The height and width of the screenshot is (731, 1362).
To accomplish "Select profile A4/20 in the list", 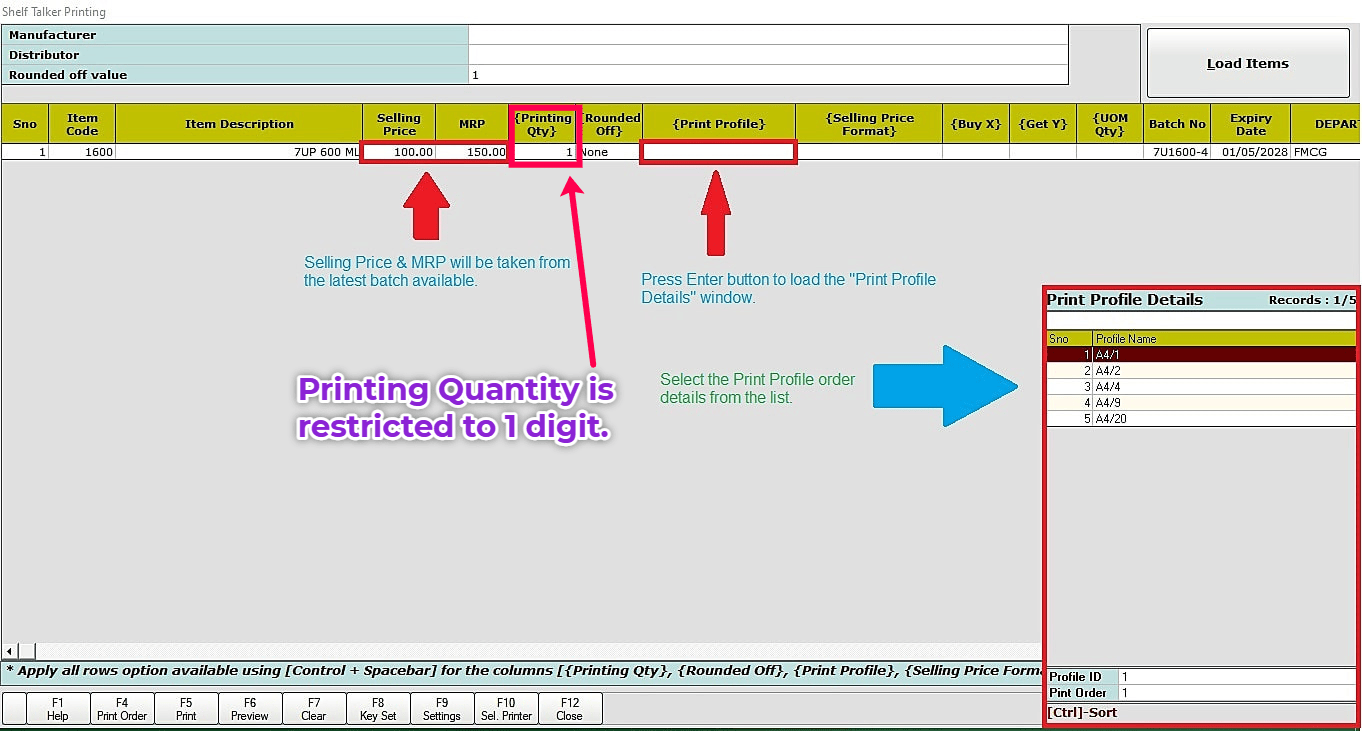I will pos(1201,418).
